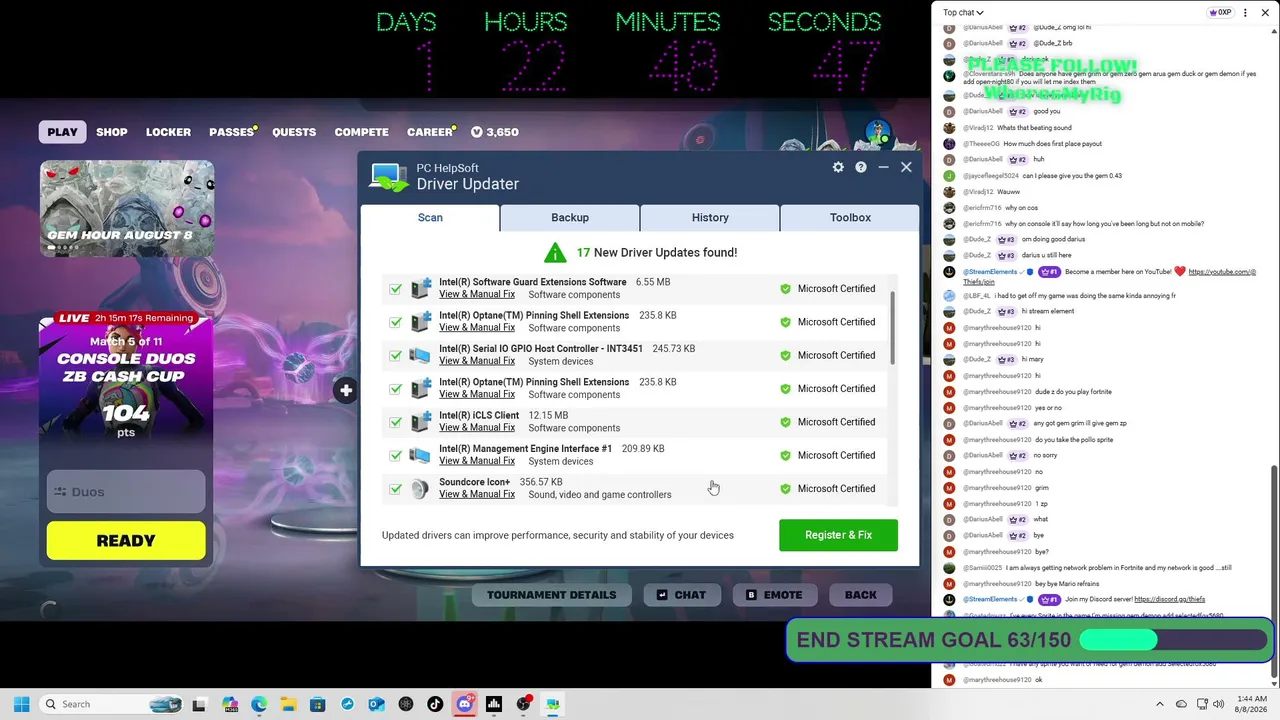Open the History tab

coord(710,217)
